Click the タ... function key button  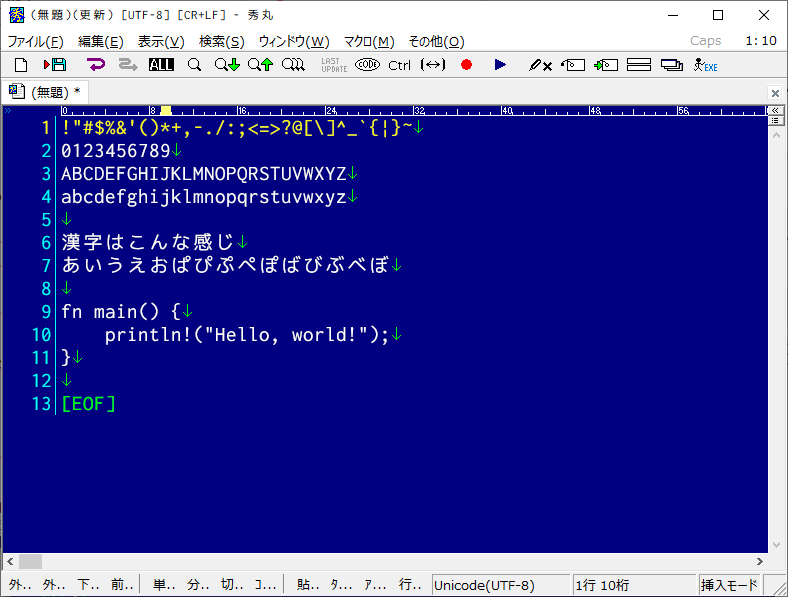(x=341, y=584)
